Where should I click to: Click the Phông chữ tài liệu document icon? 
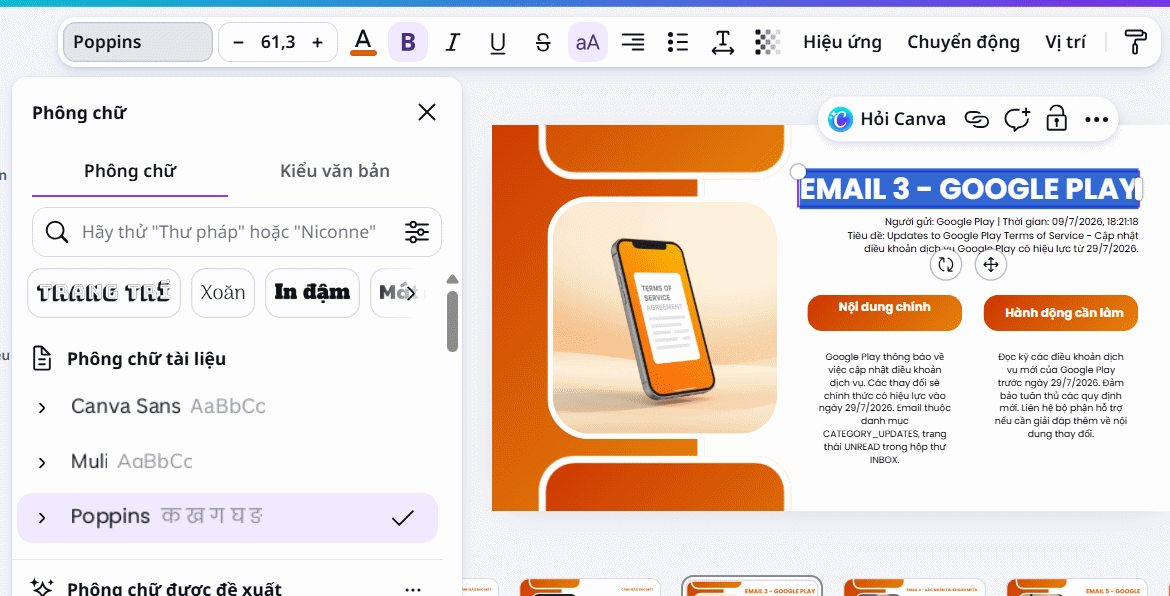click(x=43, y=359)
